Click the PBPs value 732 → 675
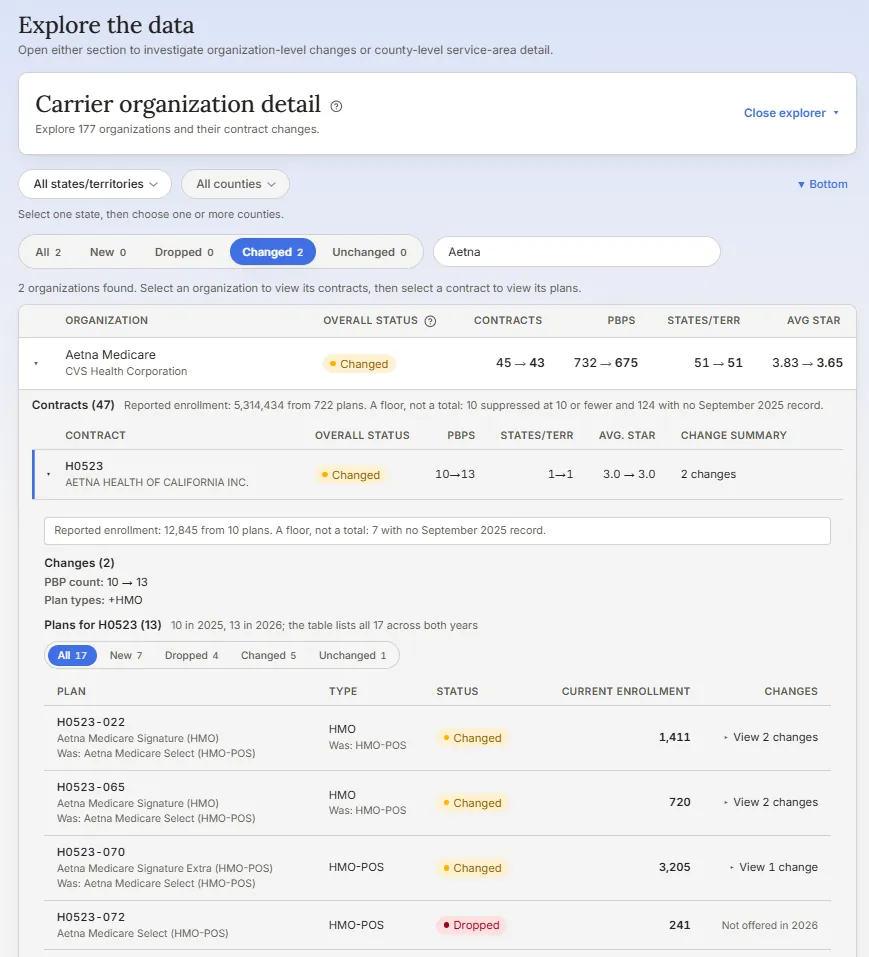 (x=605, y=363)
